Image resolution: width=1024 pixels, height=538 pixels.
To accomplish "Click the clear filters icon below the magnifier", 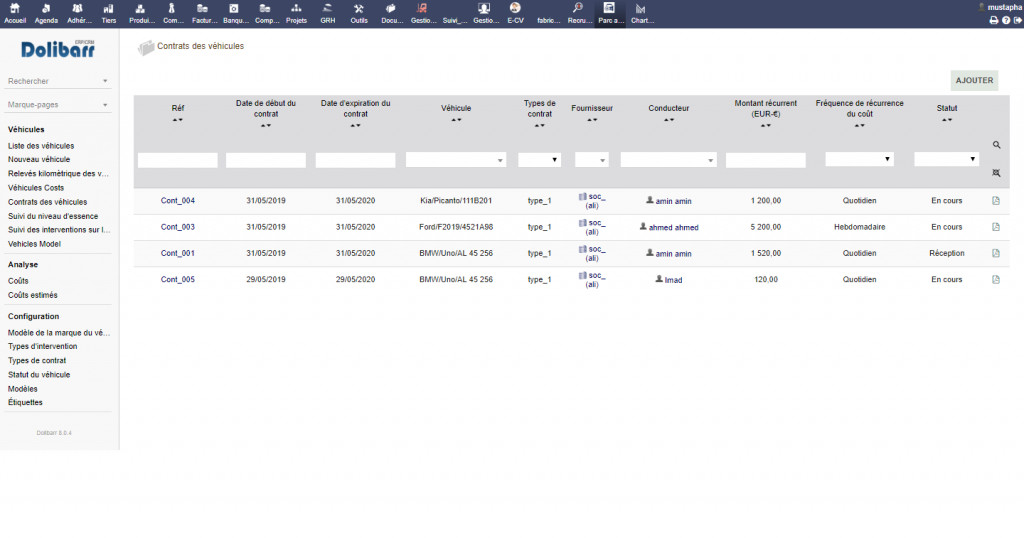I will click(996, 173).
